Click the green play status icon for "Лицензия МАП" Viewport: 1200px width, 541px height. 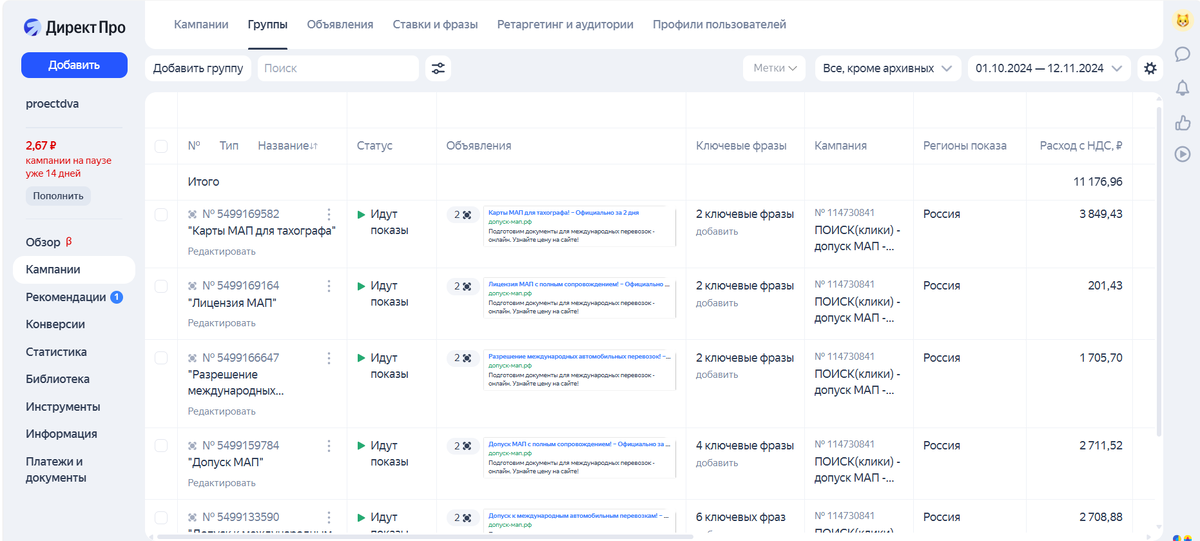click(362, 286)
